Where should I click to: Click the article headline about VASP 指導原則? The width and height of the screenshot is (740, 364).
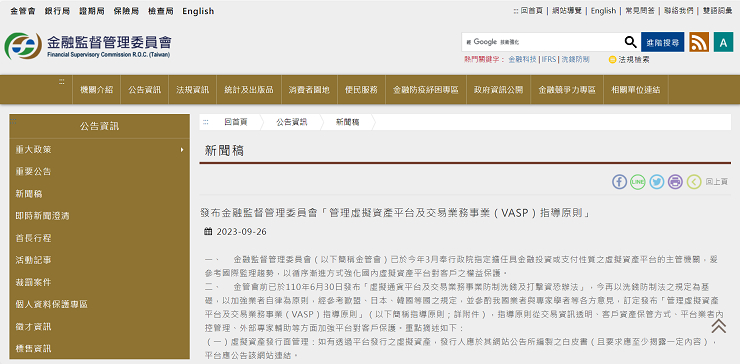(x=396, y=213)
